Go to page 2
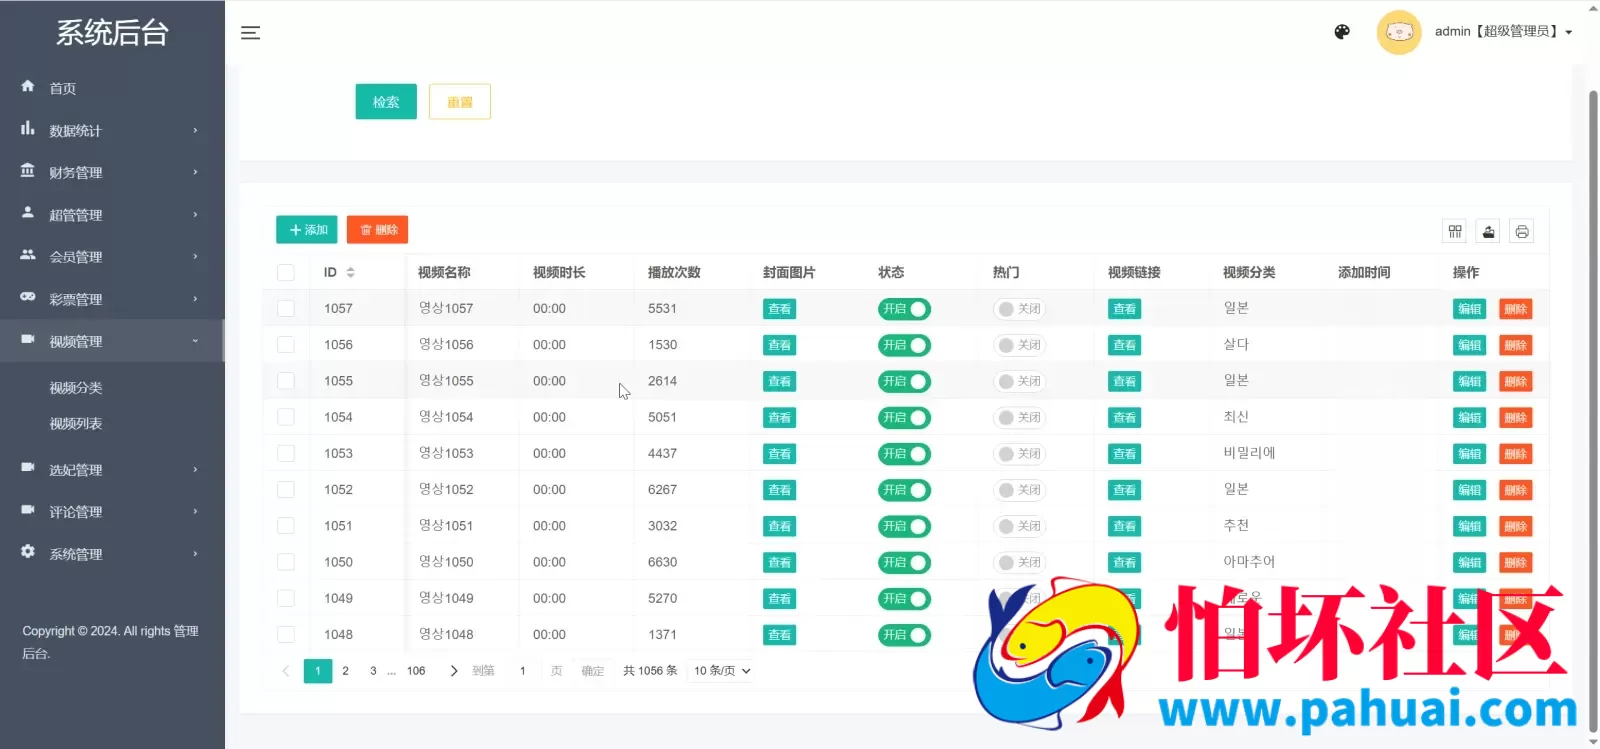The width and height of the screenshot is (1600, 749). (x=346, y=671)
